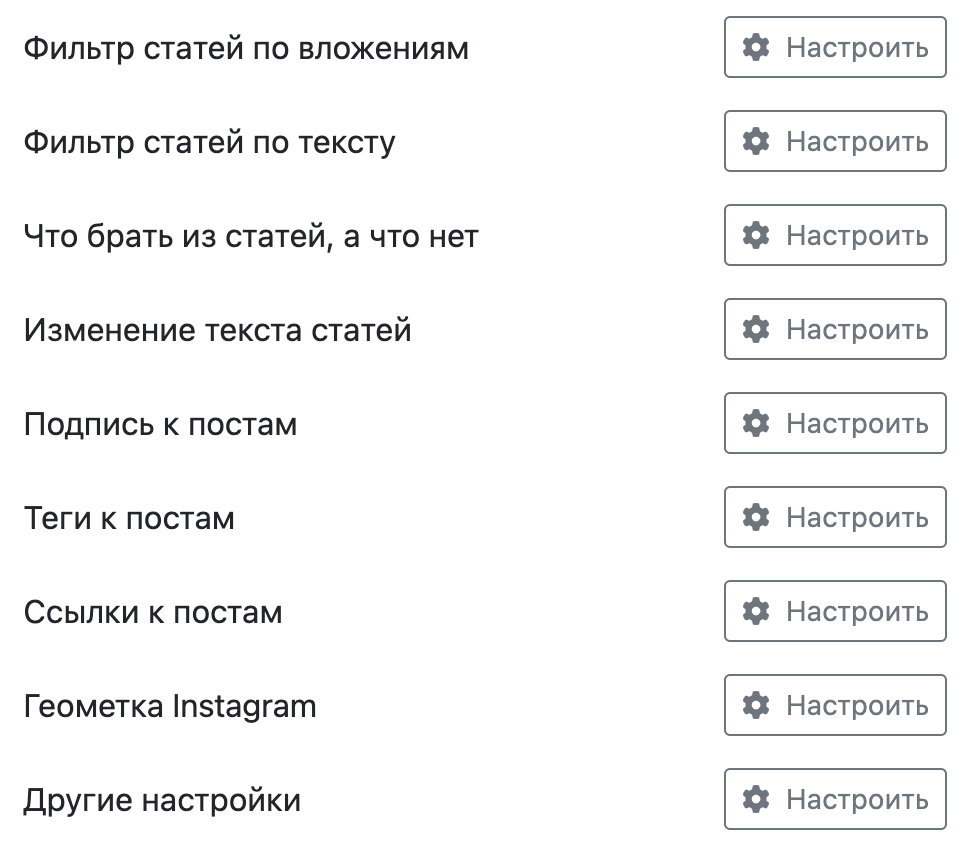This screenshot has height=844, width=962.
Task: Click the Геометка Instagram label text
Action: (170, 706)
